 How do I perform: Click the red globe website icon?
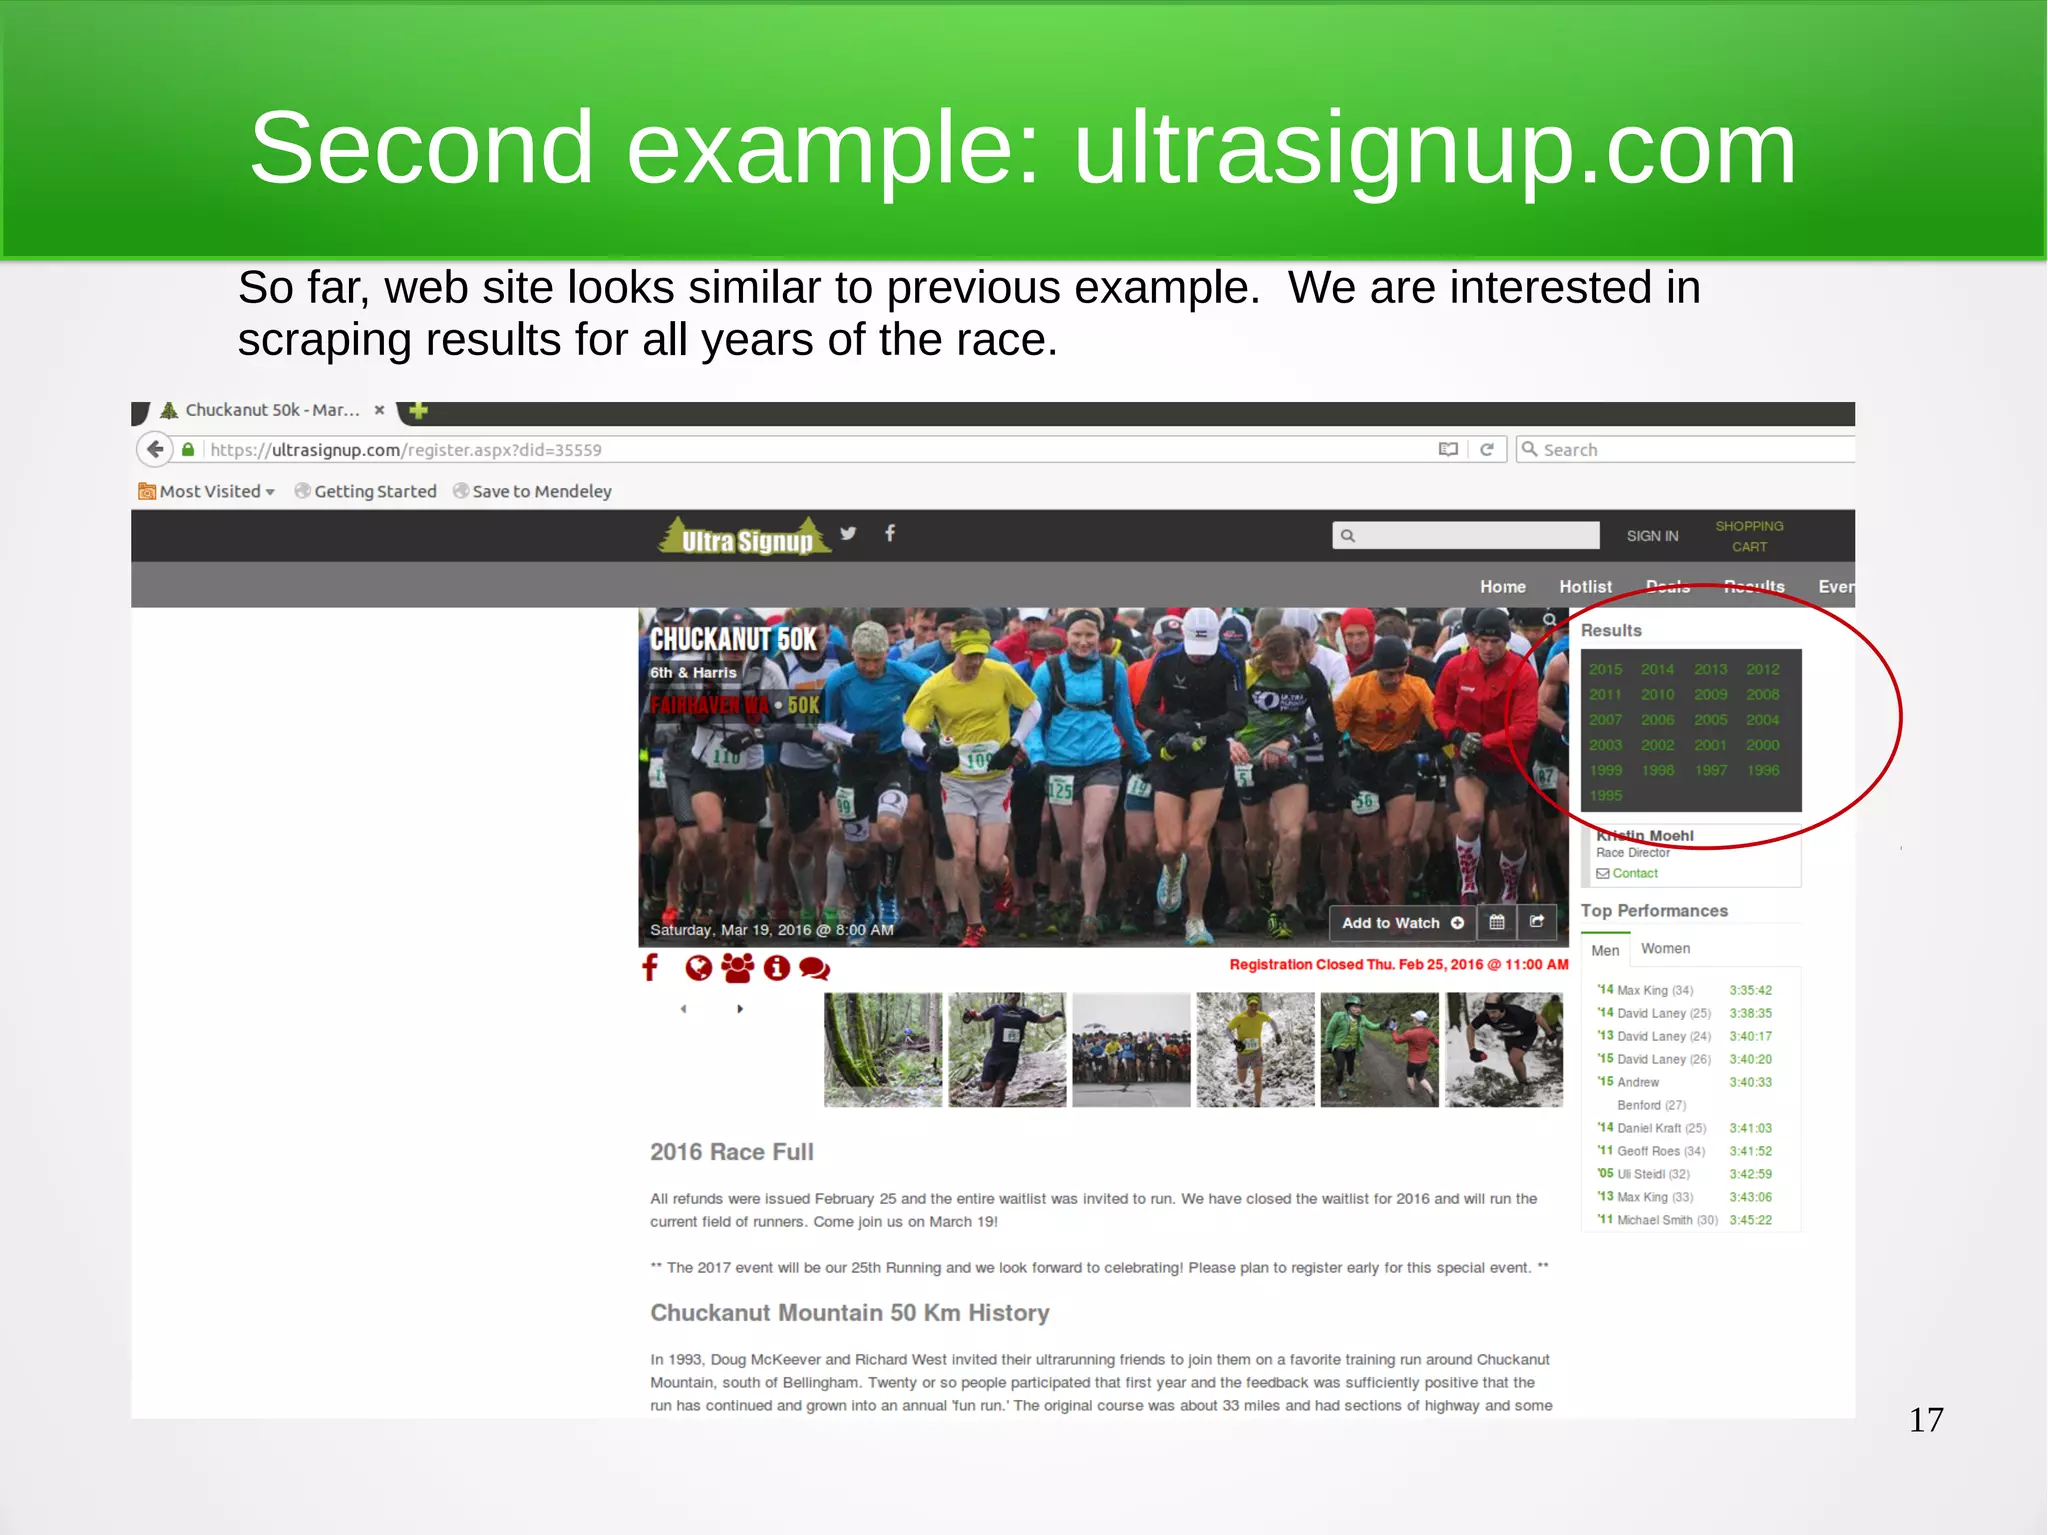click(x=698, y=967)
